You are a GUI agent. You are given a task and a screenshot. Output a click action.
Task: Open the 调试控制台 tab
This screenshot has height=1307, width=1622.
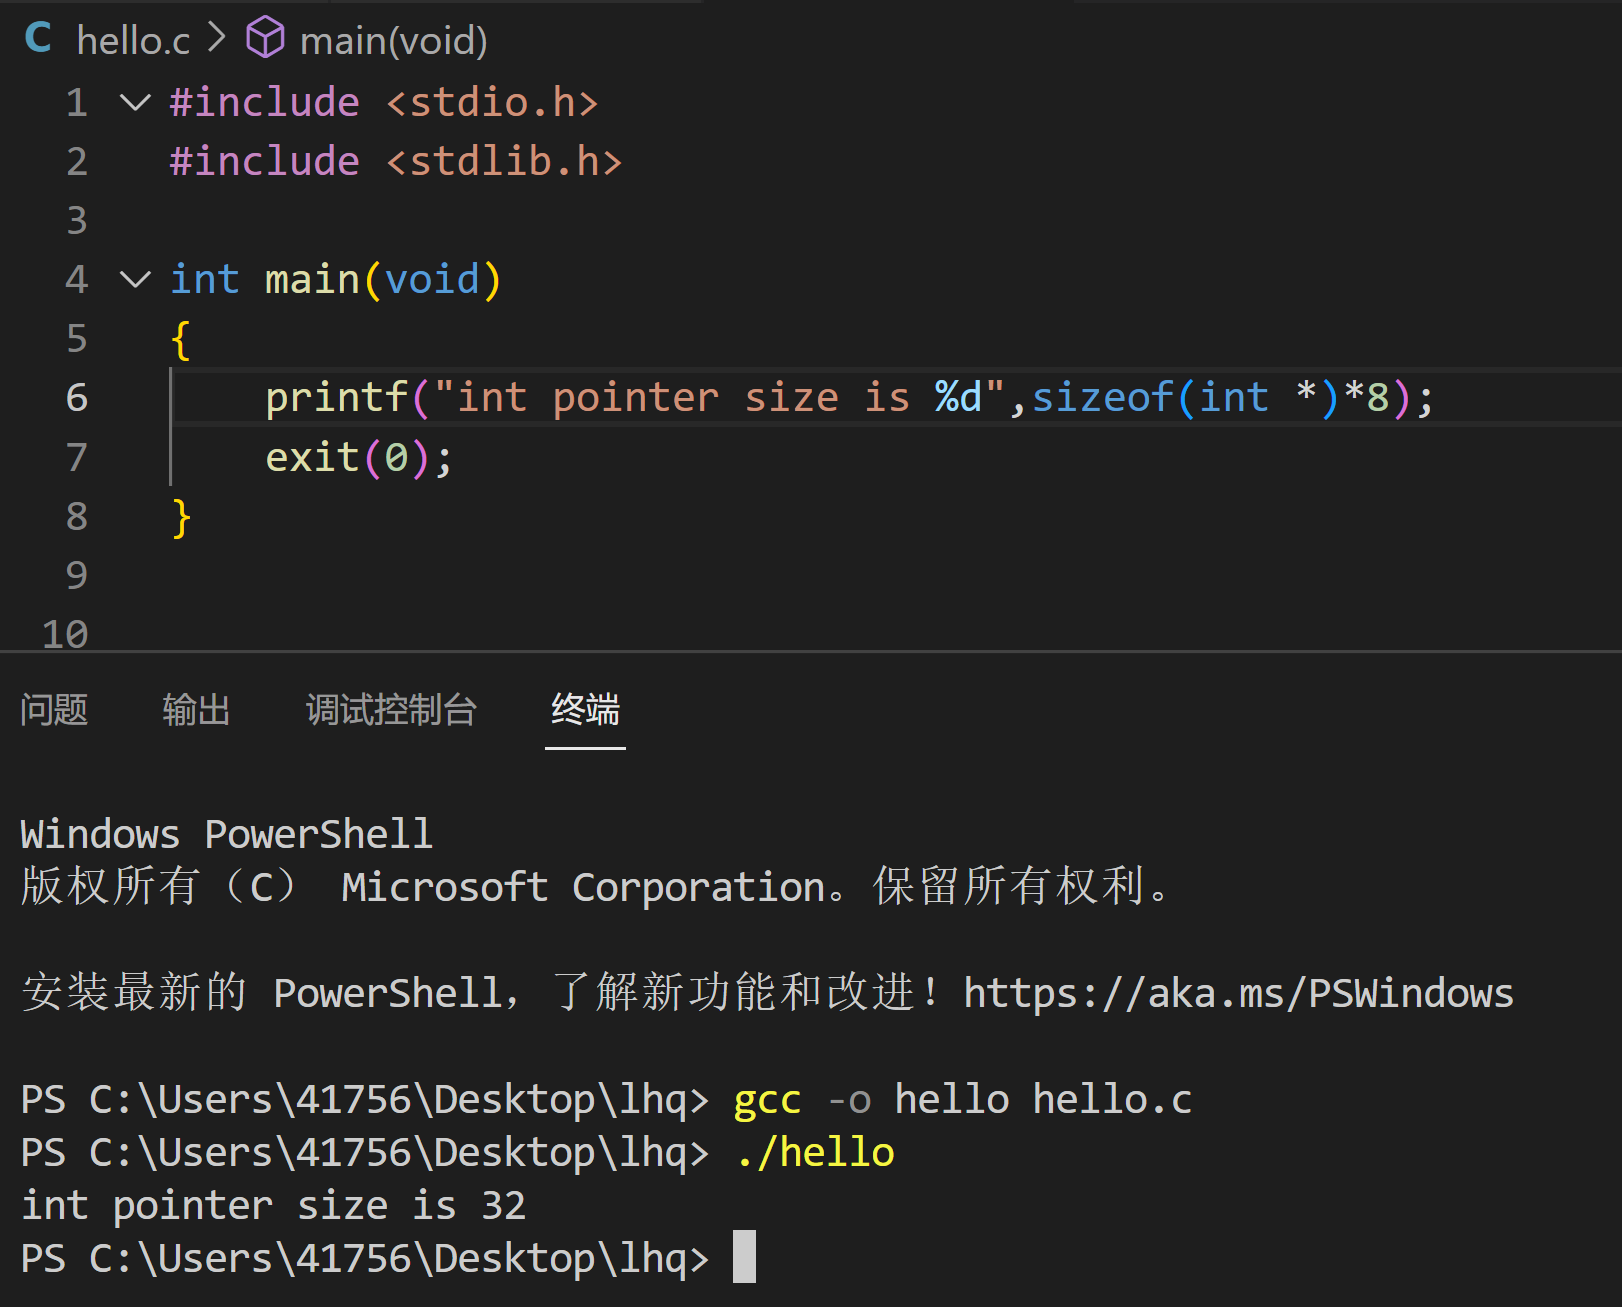coord(391,710)
